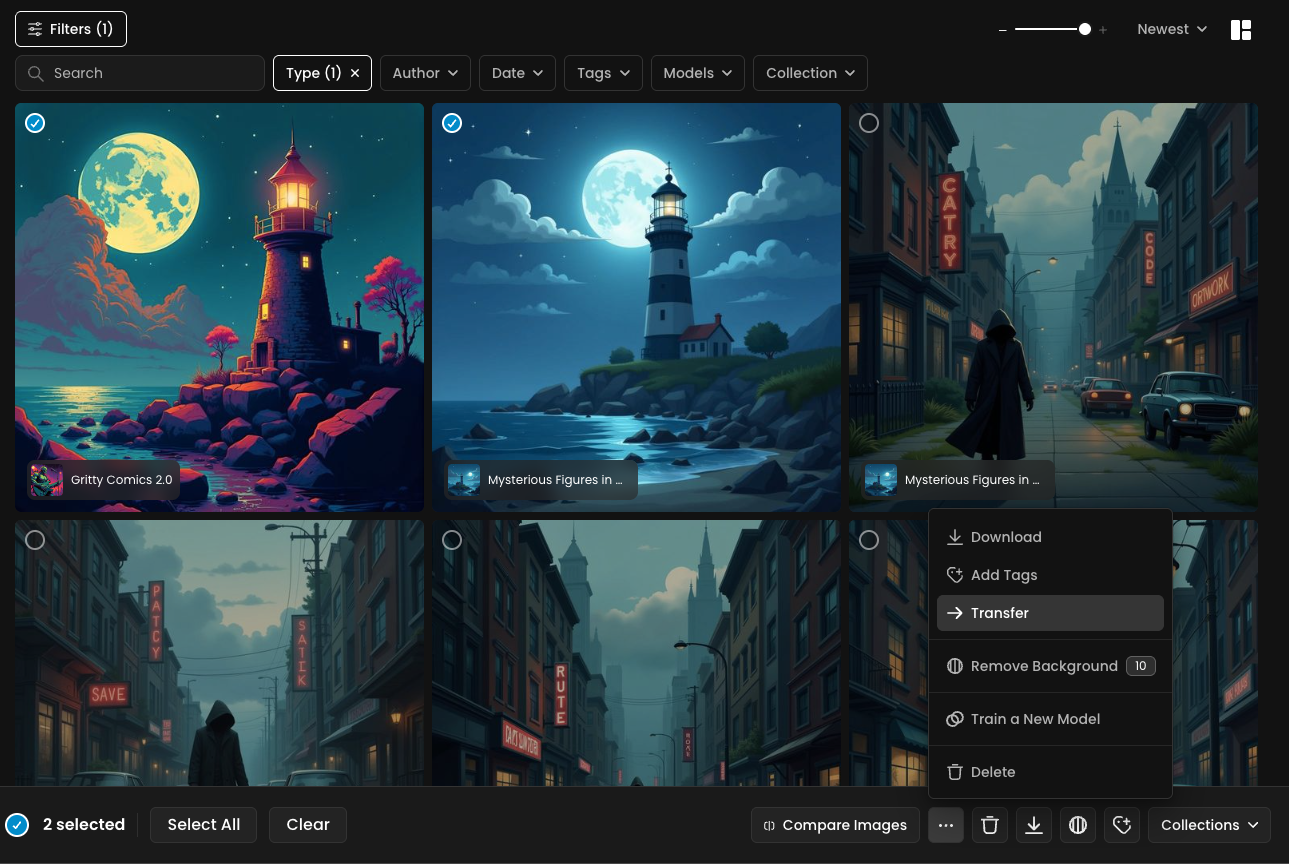Click the remove background icon in bottom toolbar

click(x=1078, y=825)
